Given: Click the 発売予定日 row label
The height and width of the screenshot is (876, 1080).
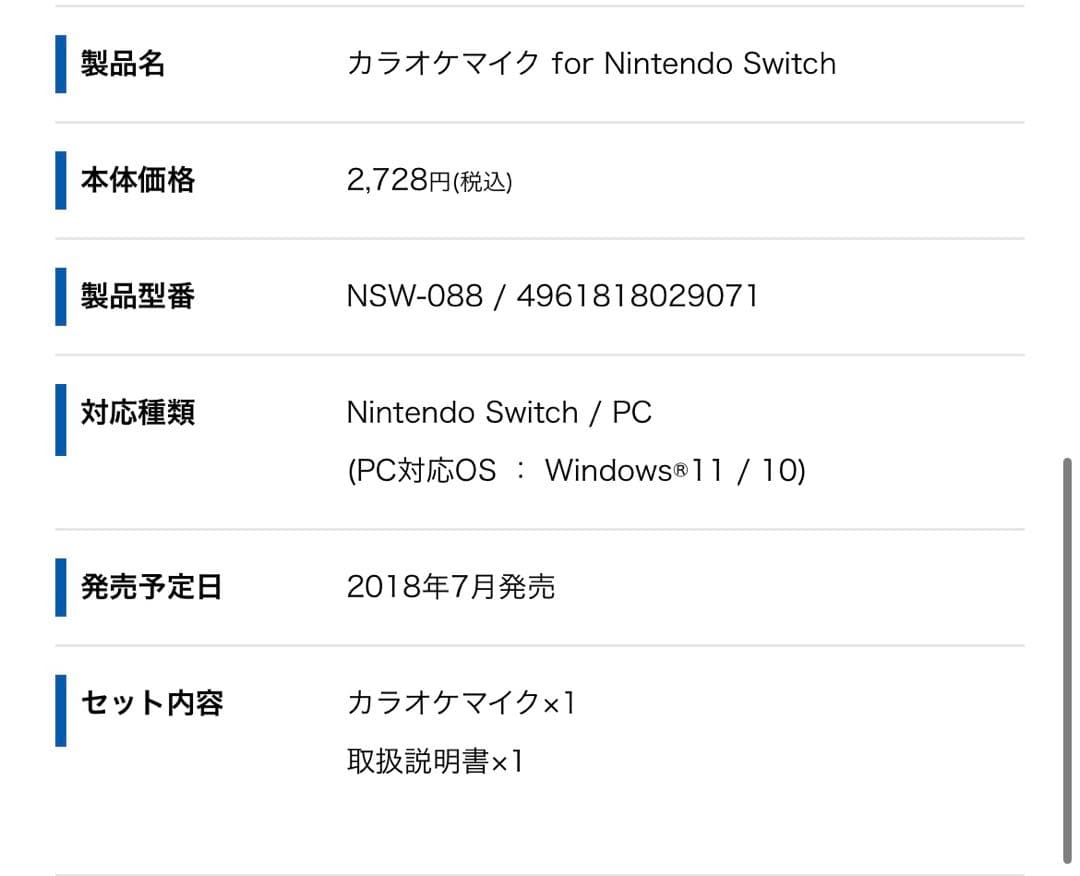Looking at the screenshot, I should (x=151, y=587).
